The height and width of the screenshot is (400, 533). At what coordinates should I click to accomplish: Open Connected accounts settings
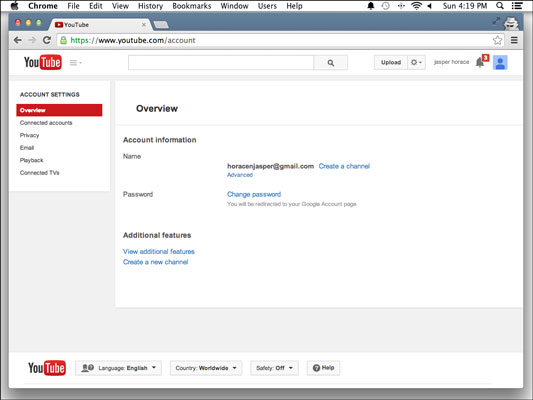click(x=46, y=123)
